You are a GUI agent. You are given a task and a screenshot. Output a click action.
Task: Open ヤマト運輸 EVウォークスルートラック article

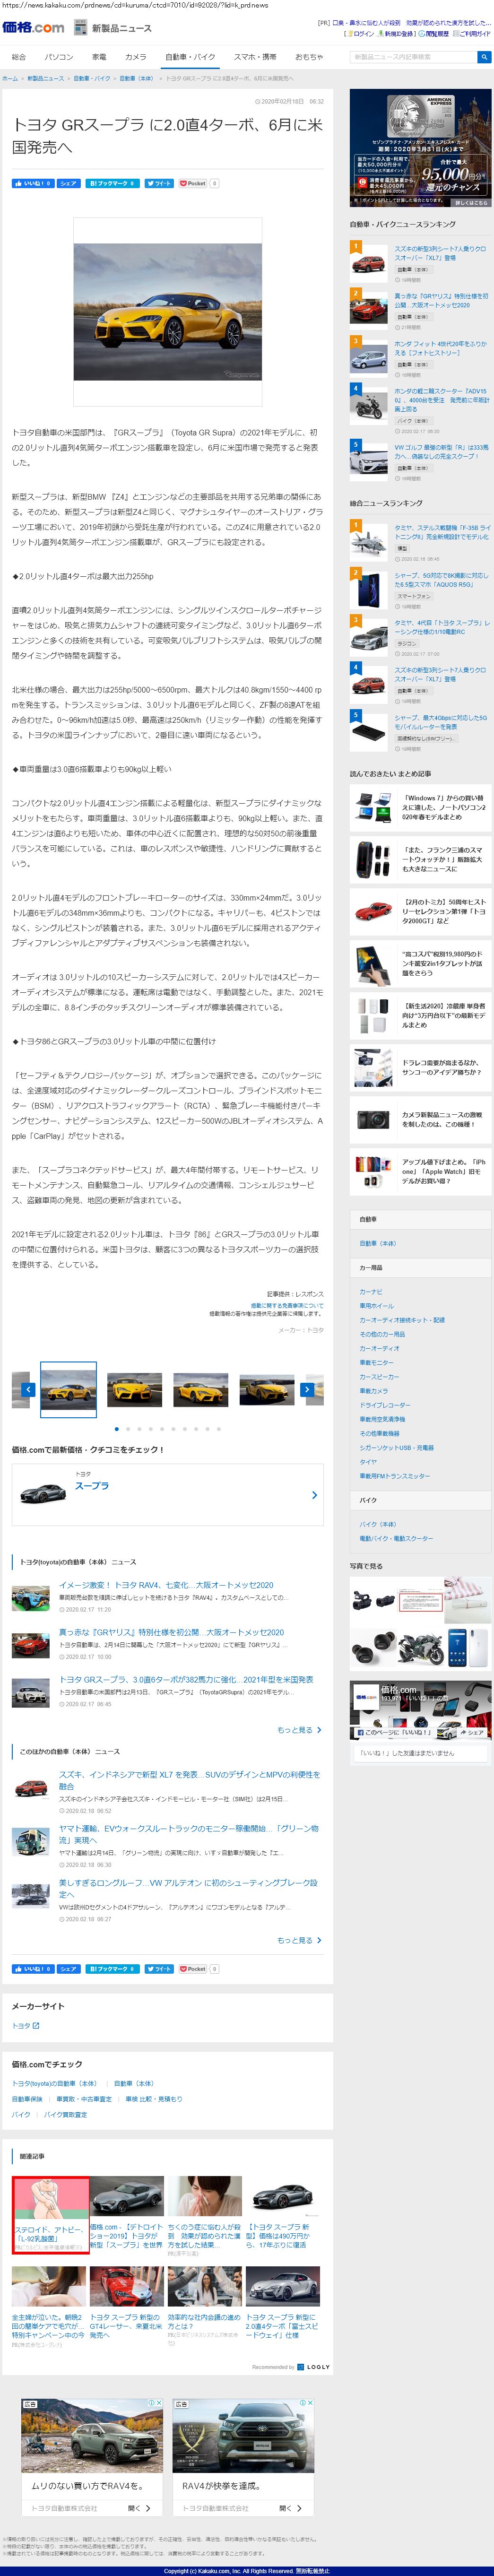188,1834
